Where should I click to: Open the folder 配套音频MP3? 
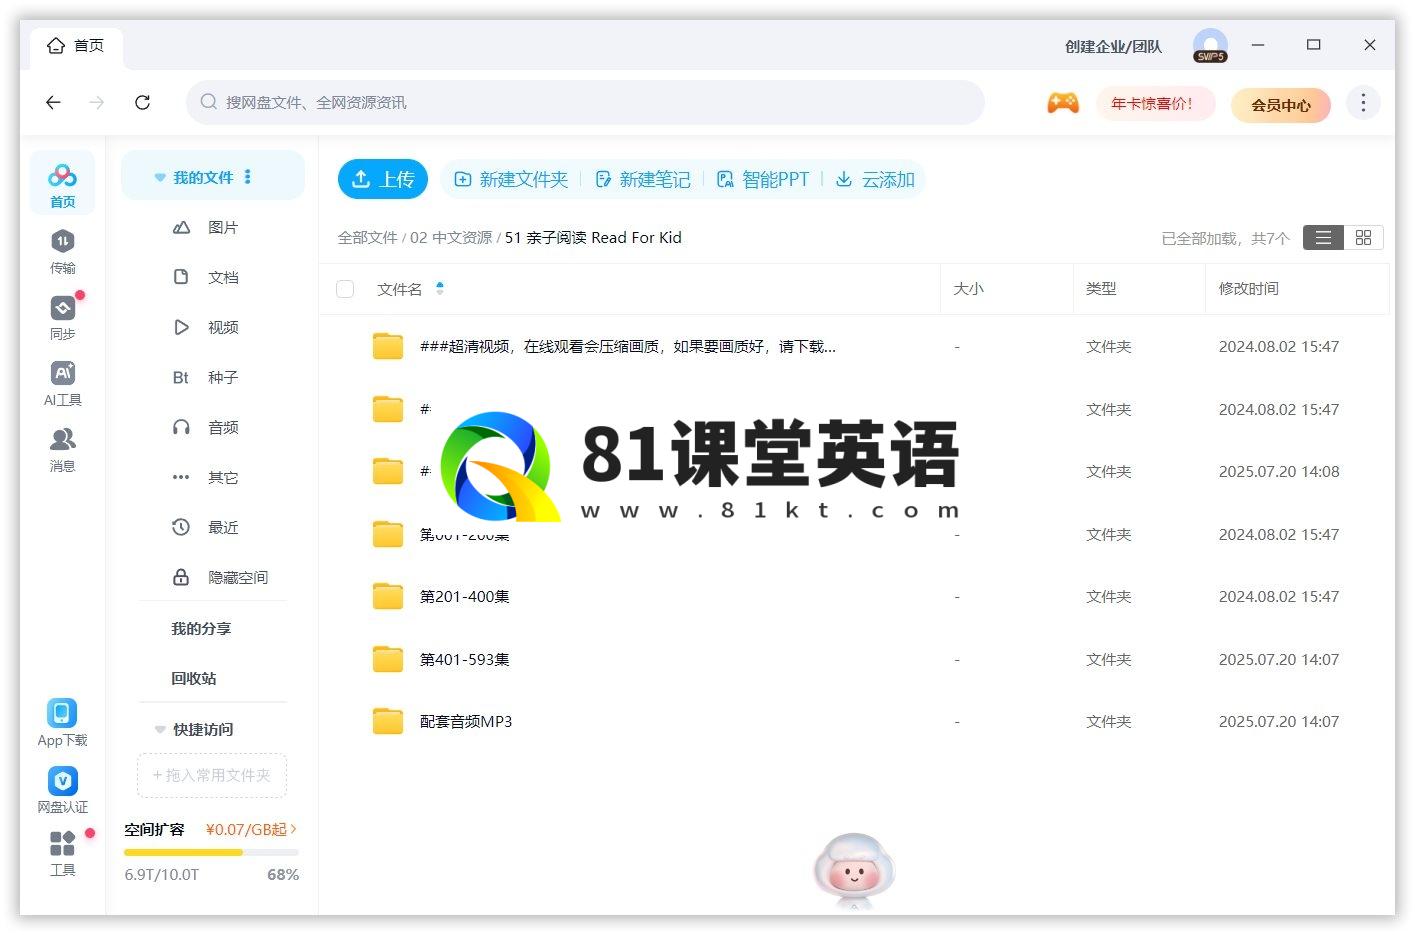[x=466, y=722]
